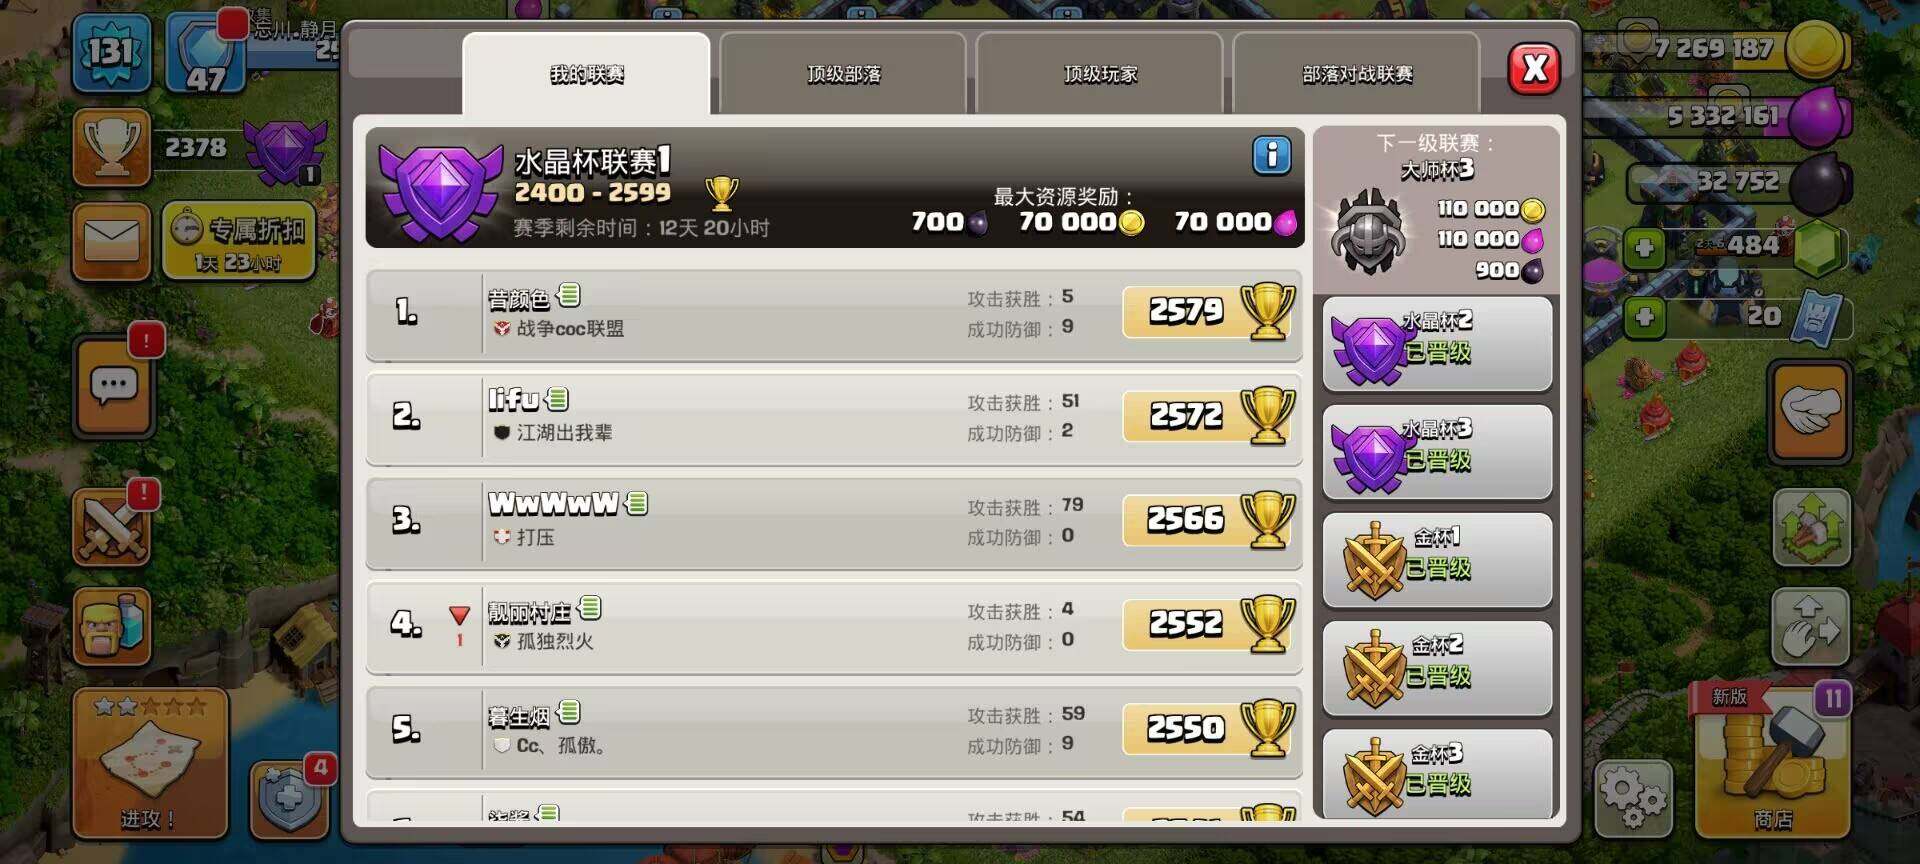Add gems with green plus button

(1644, 247)
